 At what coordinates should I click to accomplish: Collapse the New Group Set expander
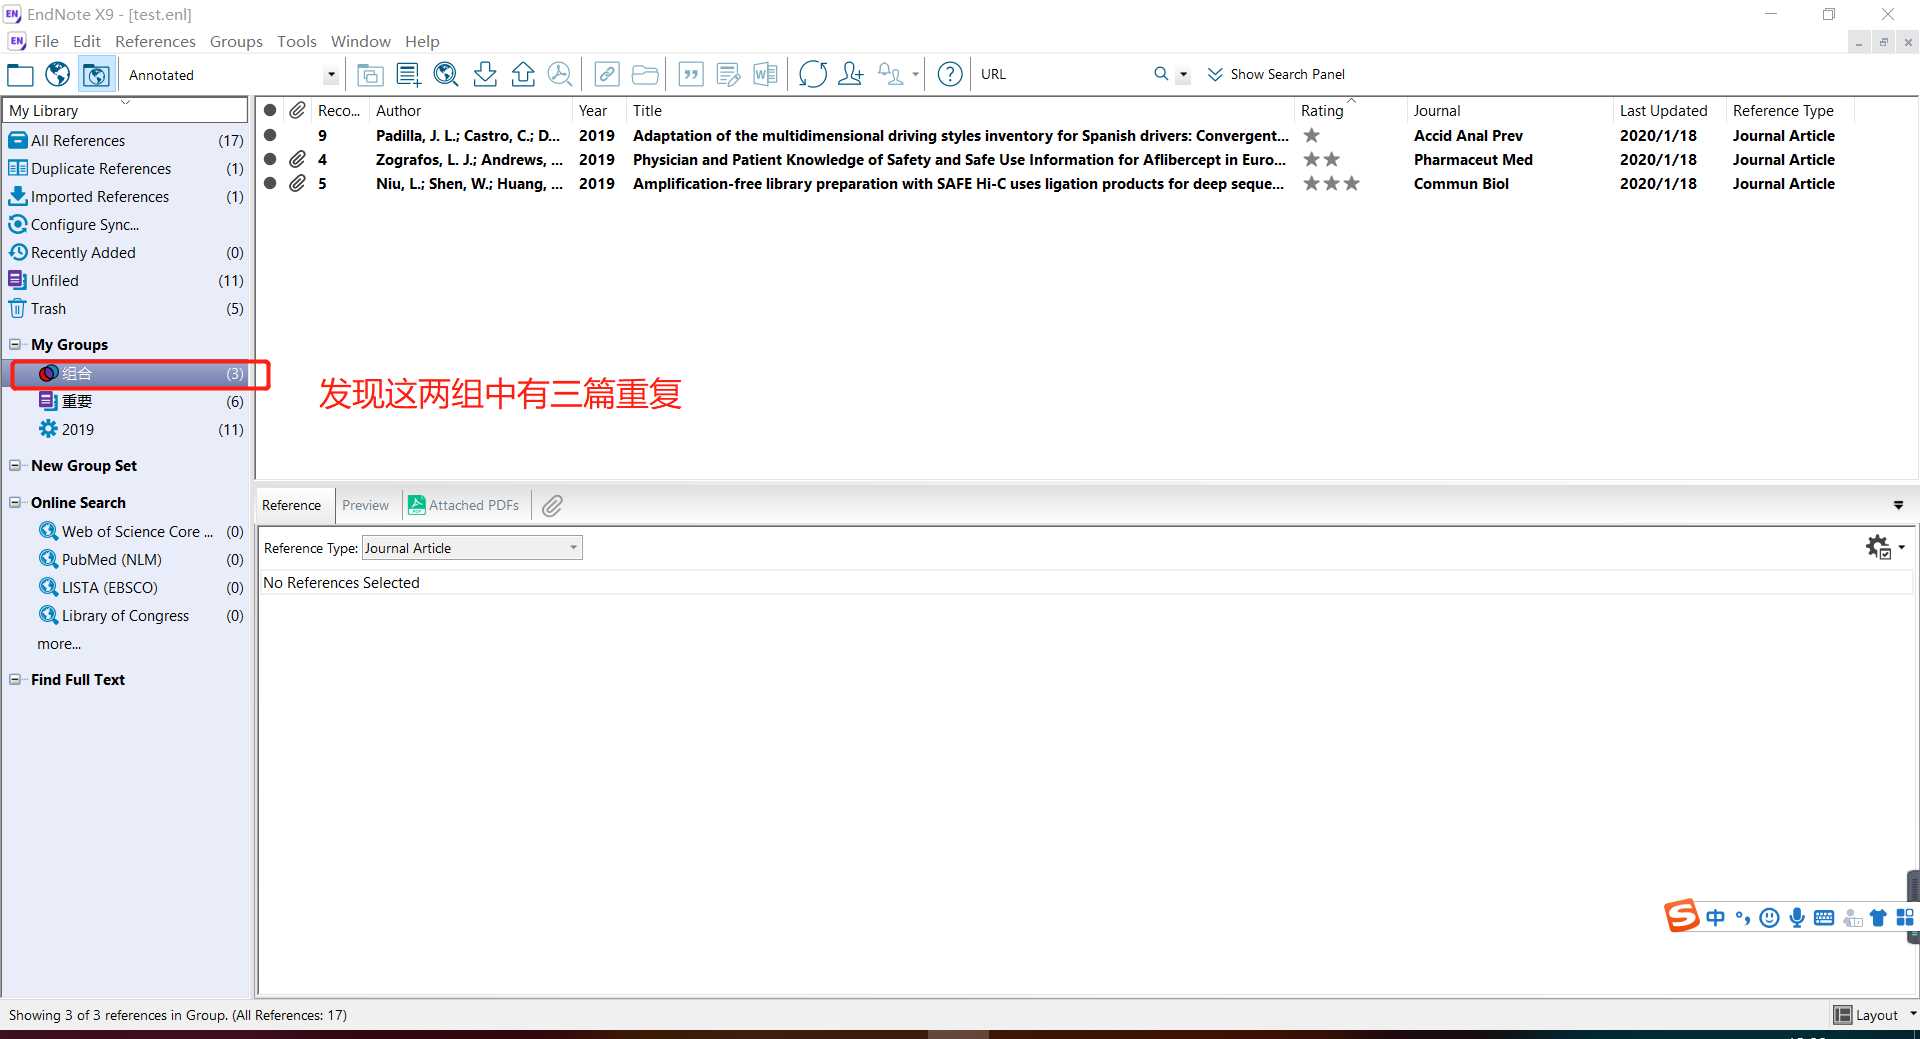point(15,465)
